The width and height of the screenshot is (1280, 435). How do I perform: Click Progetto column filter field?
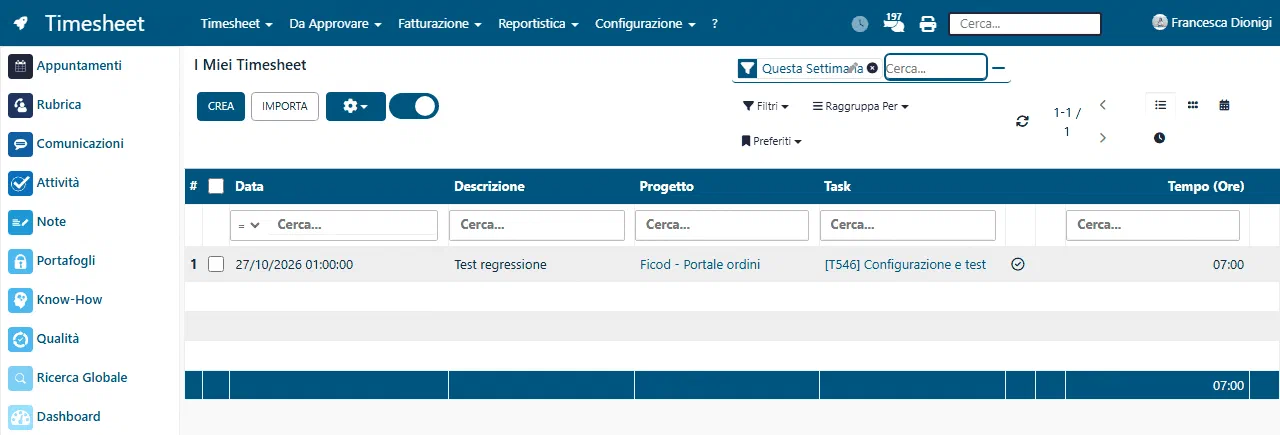click(722, 226)
